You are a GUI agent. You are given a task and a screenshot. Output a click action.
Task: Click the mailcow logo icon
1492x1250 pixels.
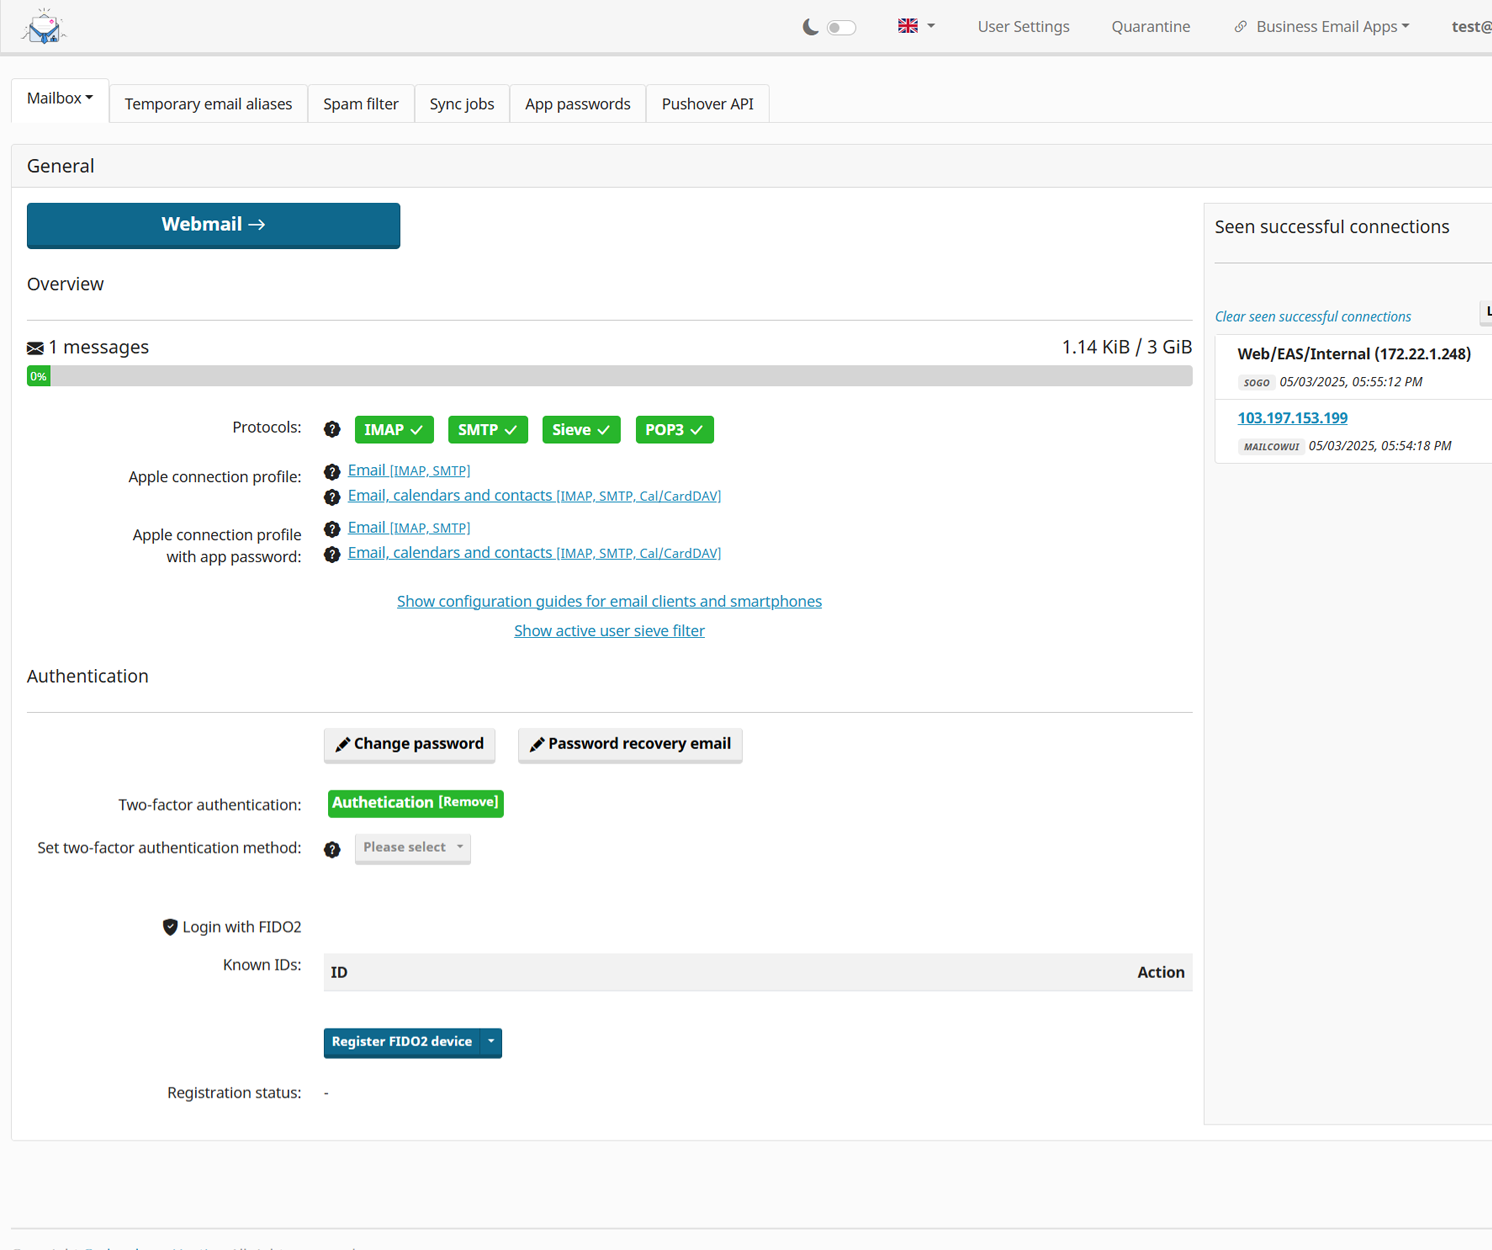point(44,27)
